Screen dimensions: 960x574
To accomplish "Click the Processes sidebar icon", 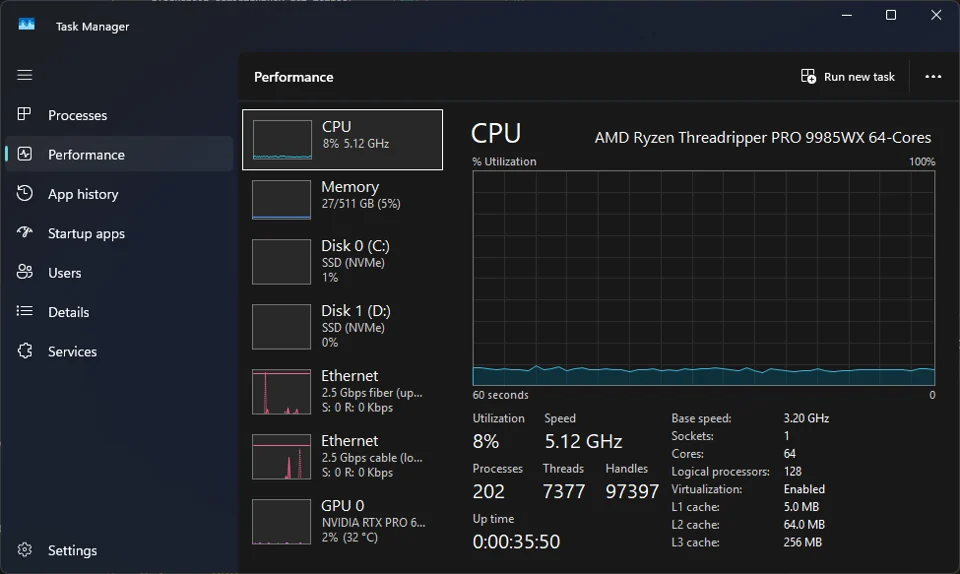I will point(24,114).
